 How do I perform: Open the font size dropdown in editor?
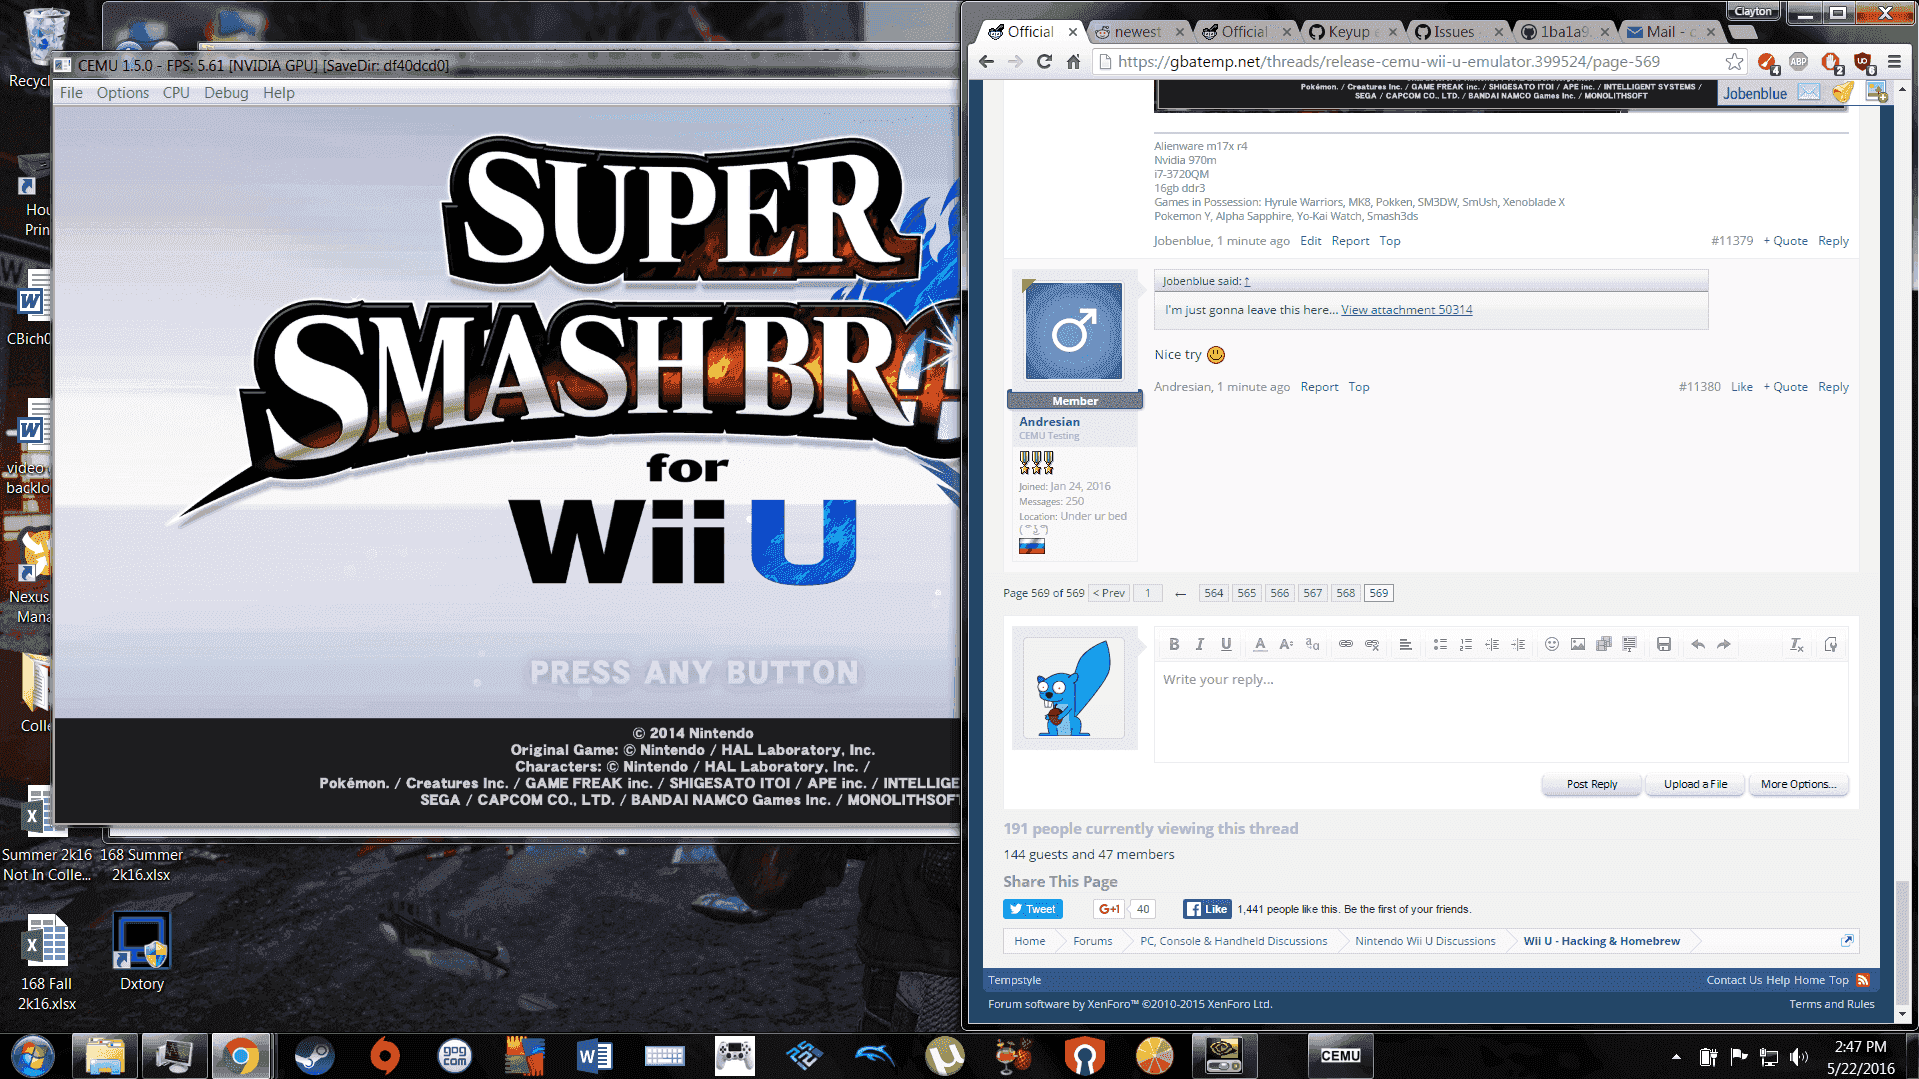coord(1286,645)
